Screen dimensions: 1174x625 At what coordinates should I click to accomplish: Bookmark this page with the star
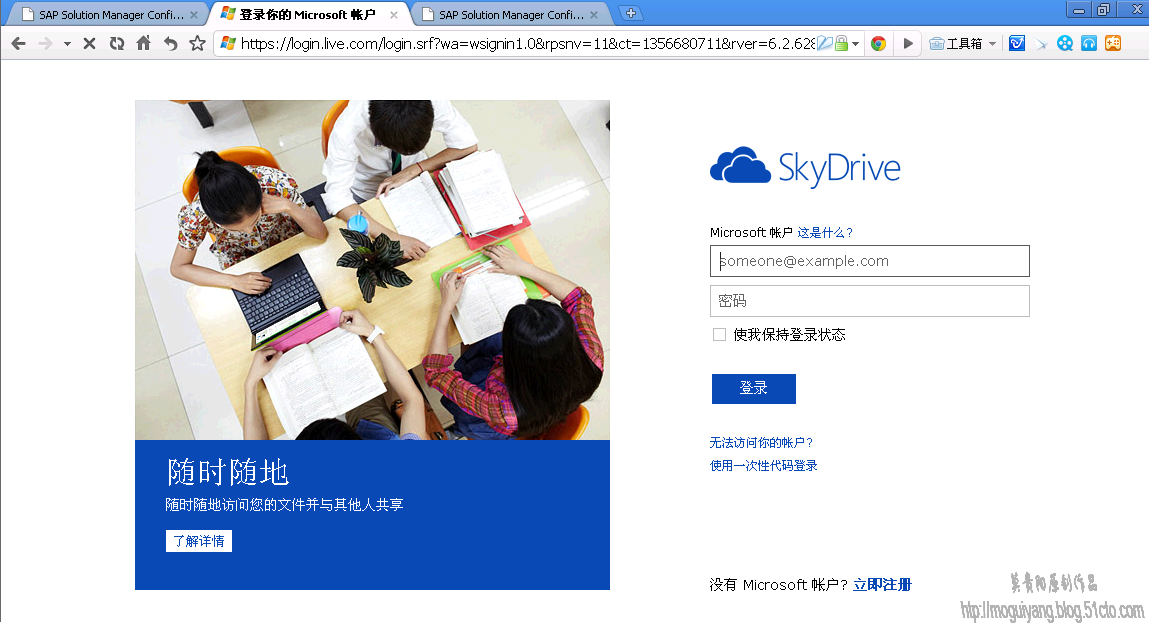[198, 43]
